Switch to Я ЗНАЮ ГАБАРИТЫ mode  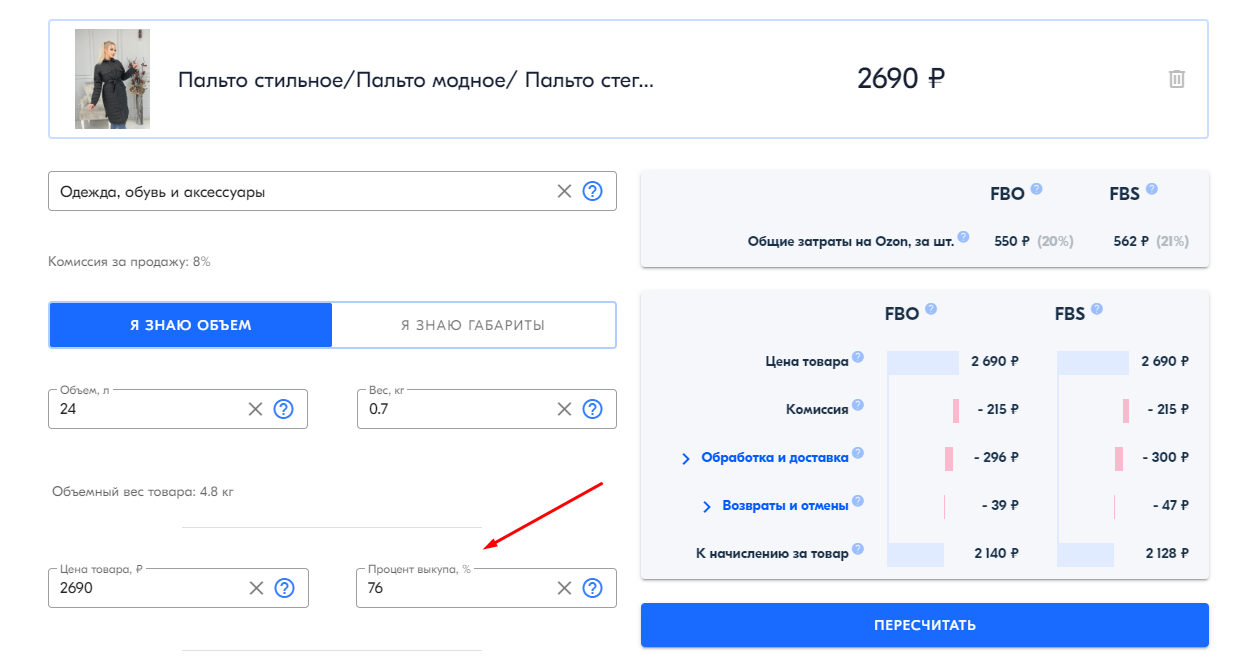pos(473,325)
